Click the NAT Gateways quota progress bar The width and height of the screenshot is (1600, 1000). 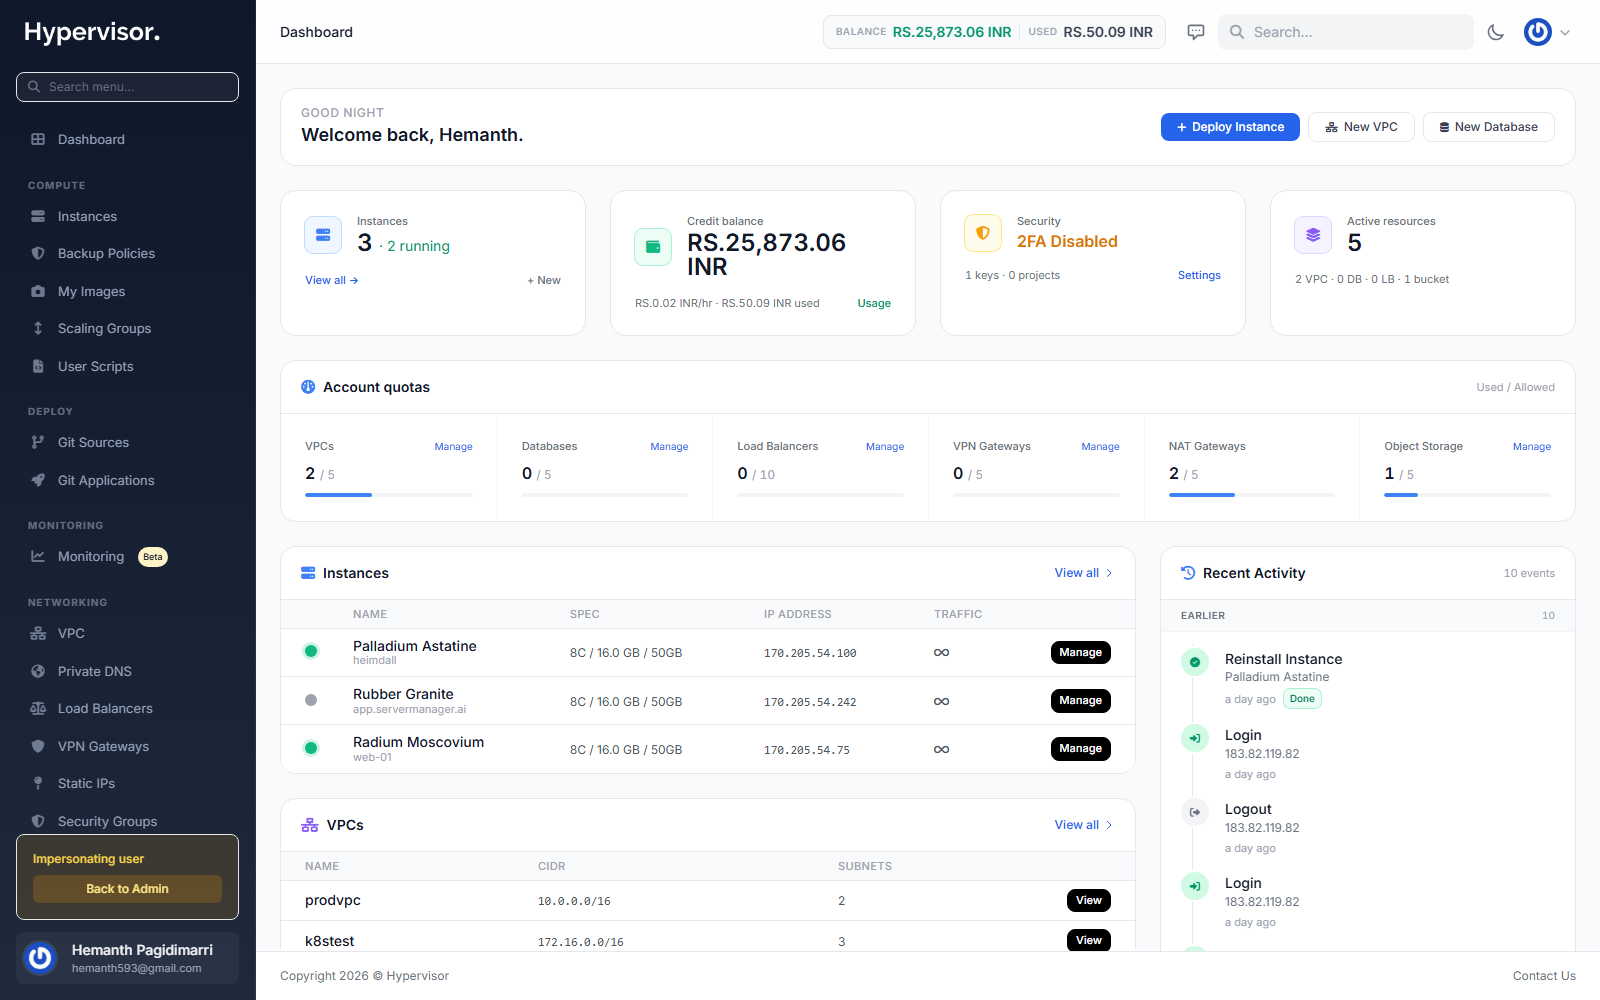[x=1252, y=495]
